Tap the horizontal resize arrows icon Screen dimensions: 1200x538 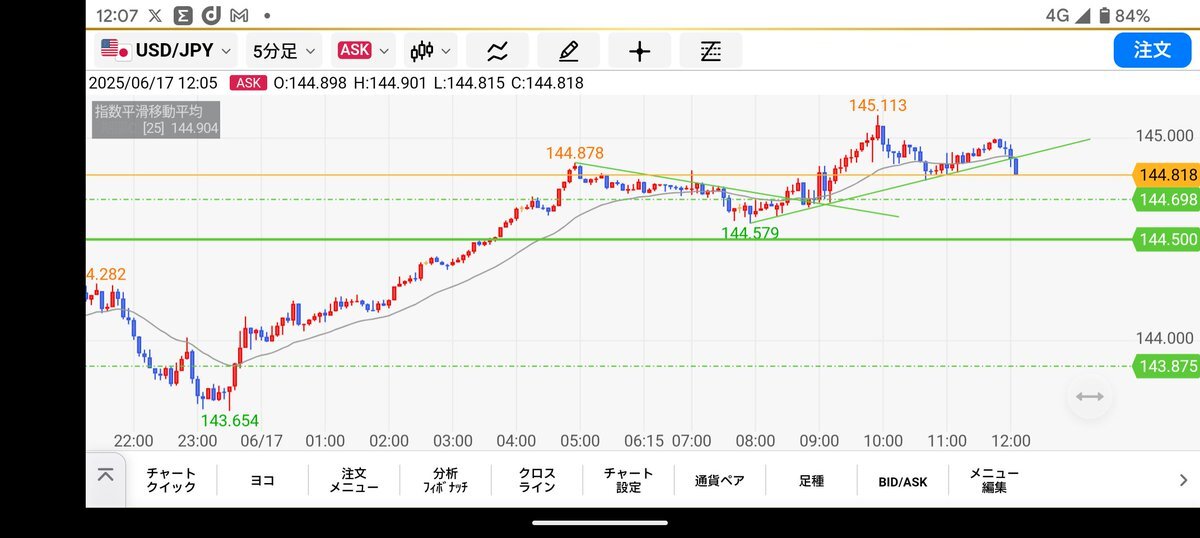coord(1089,397)
